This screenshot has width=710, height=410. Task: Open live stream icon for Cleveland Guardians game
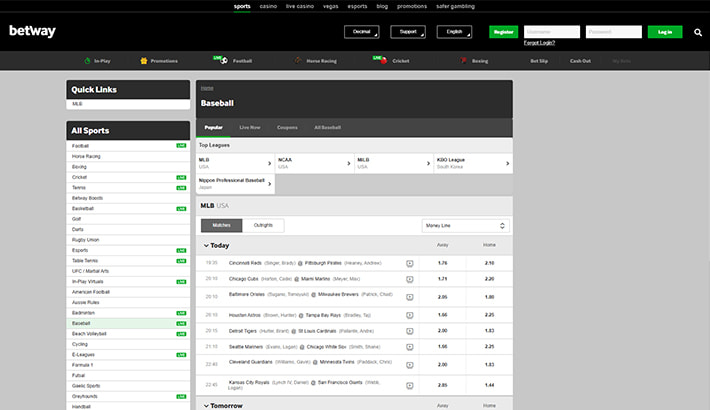point(409,365)
